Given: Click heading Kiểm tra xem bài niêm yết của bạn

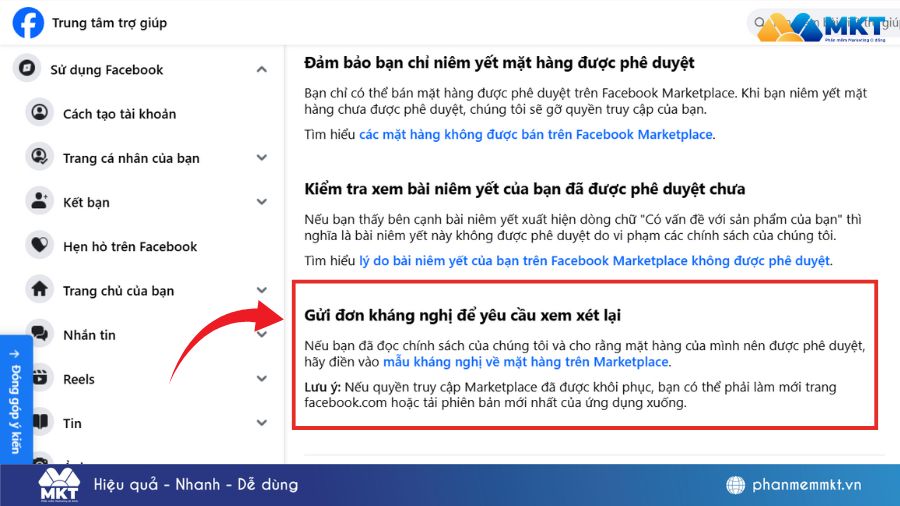Looking at the screenshot, I should (x=524, y=189).
